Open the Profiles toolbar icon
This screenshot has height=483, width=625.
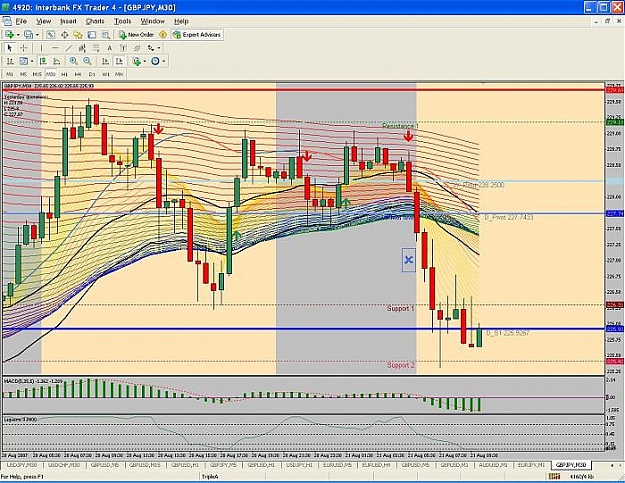pyautogui.click(x=28, y=35)
